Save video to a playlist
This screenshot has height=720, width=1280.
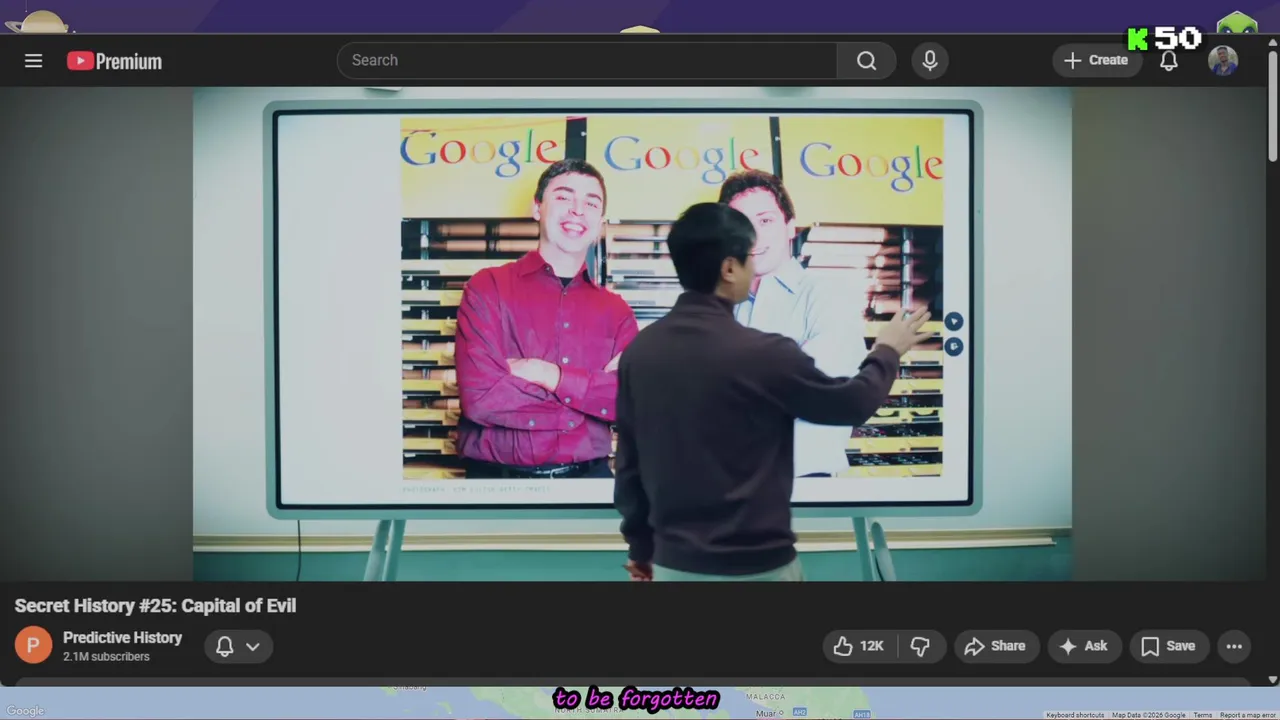pos(1169,646)
